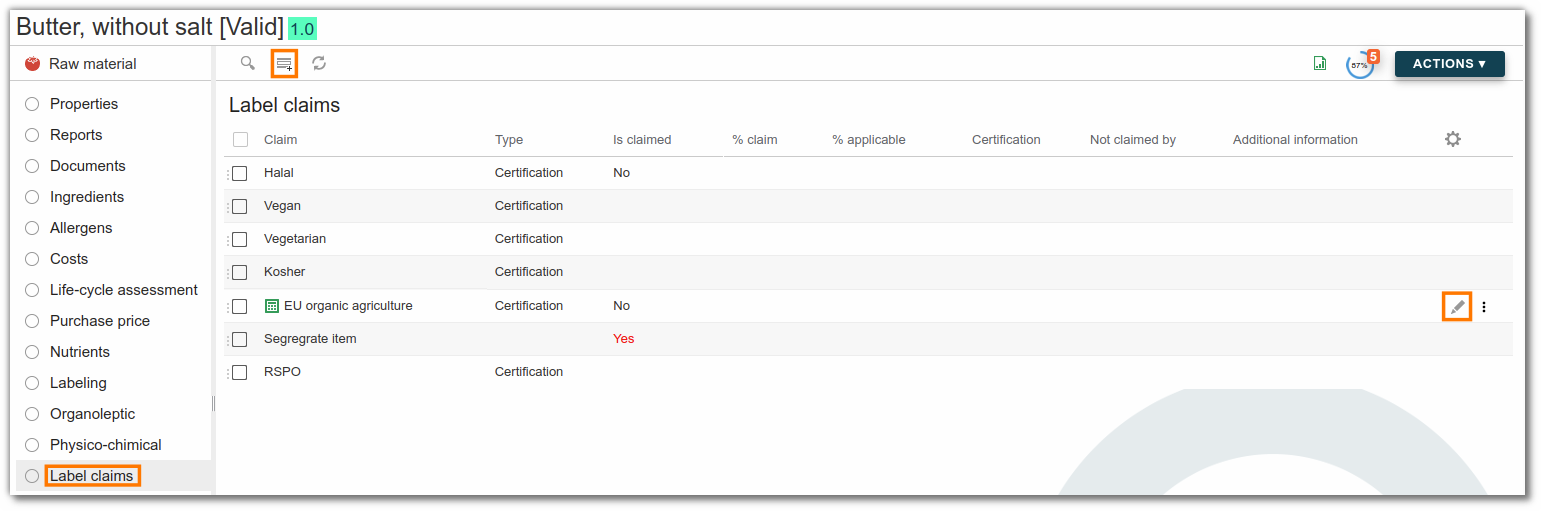Open the green report spreadsheet icon

[1320, 63]
